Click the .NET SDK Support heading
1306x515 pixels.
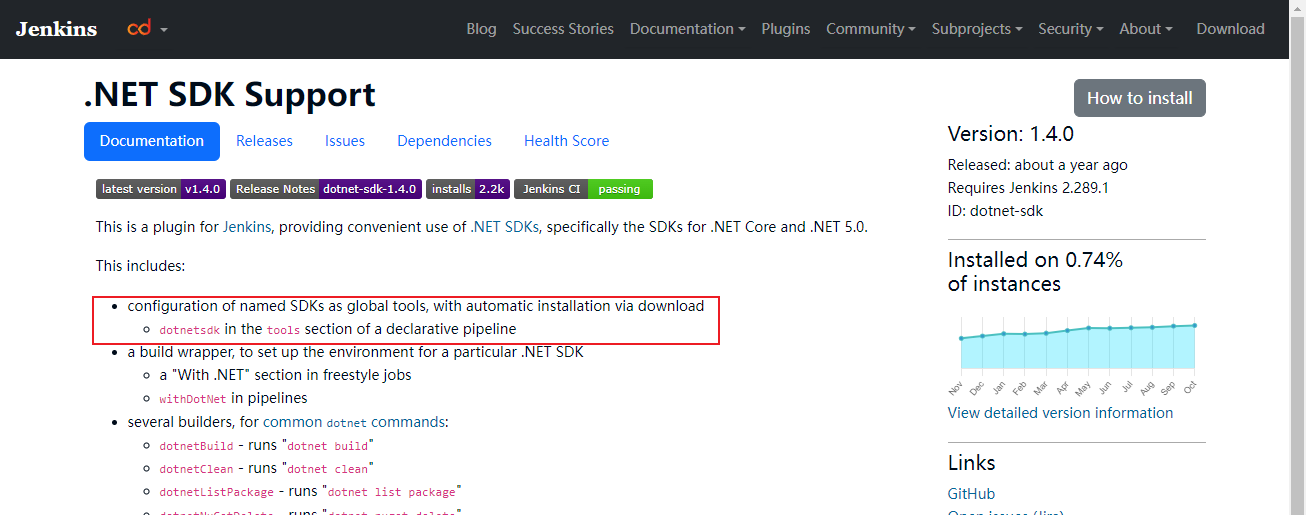coord(230,95)
